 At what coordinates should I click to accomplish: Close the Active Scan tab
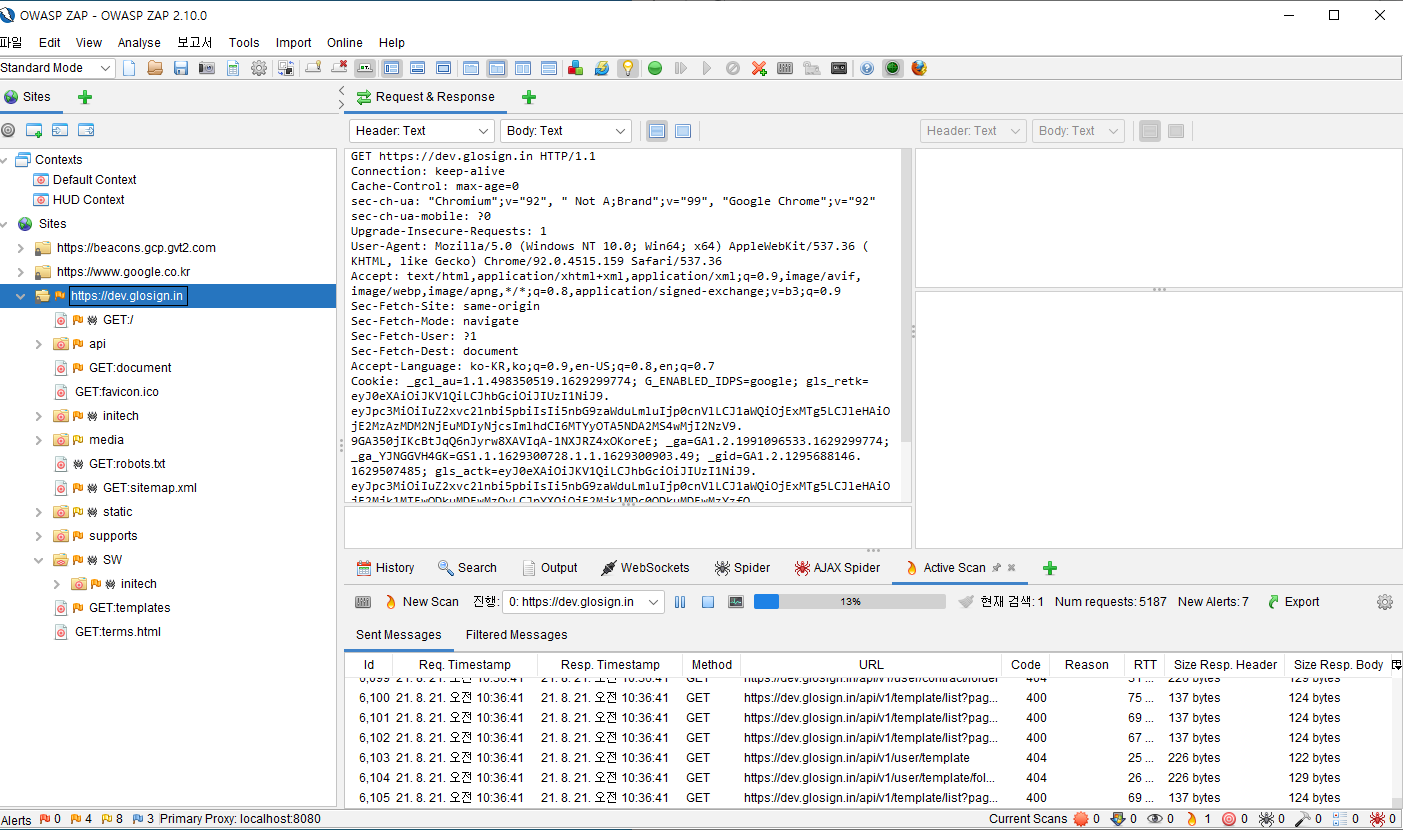[x=1011, y=567]
